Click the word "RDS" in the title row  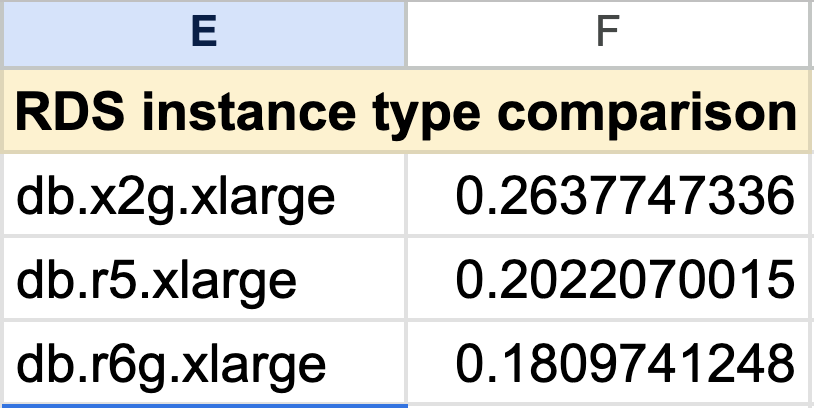70,111
